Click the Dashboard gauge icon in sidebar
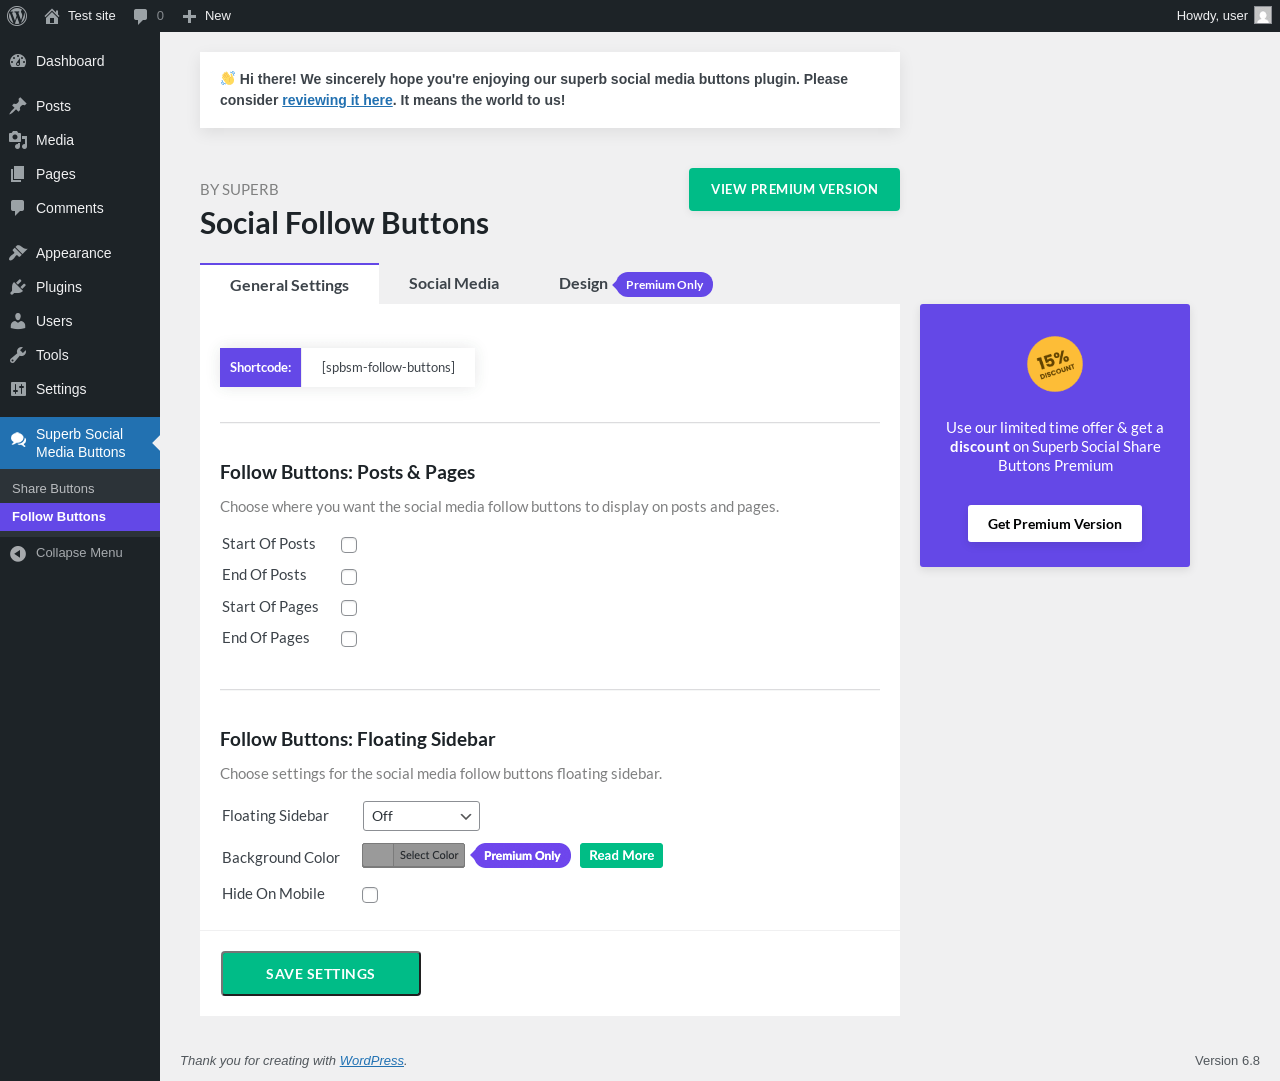This screenshot has width=1280, height=1081. 18,61
